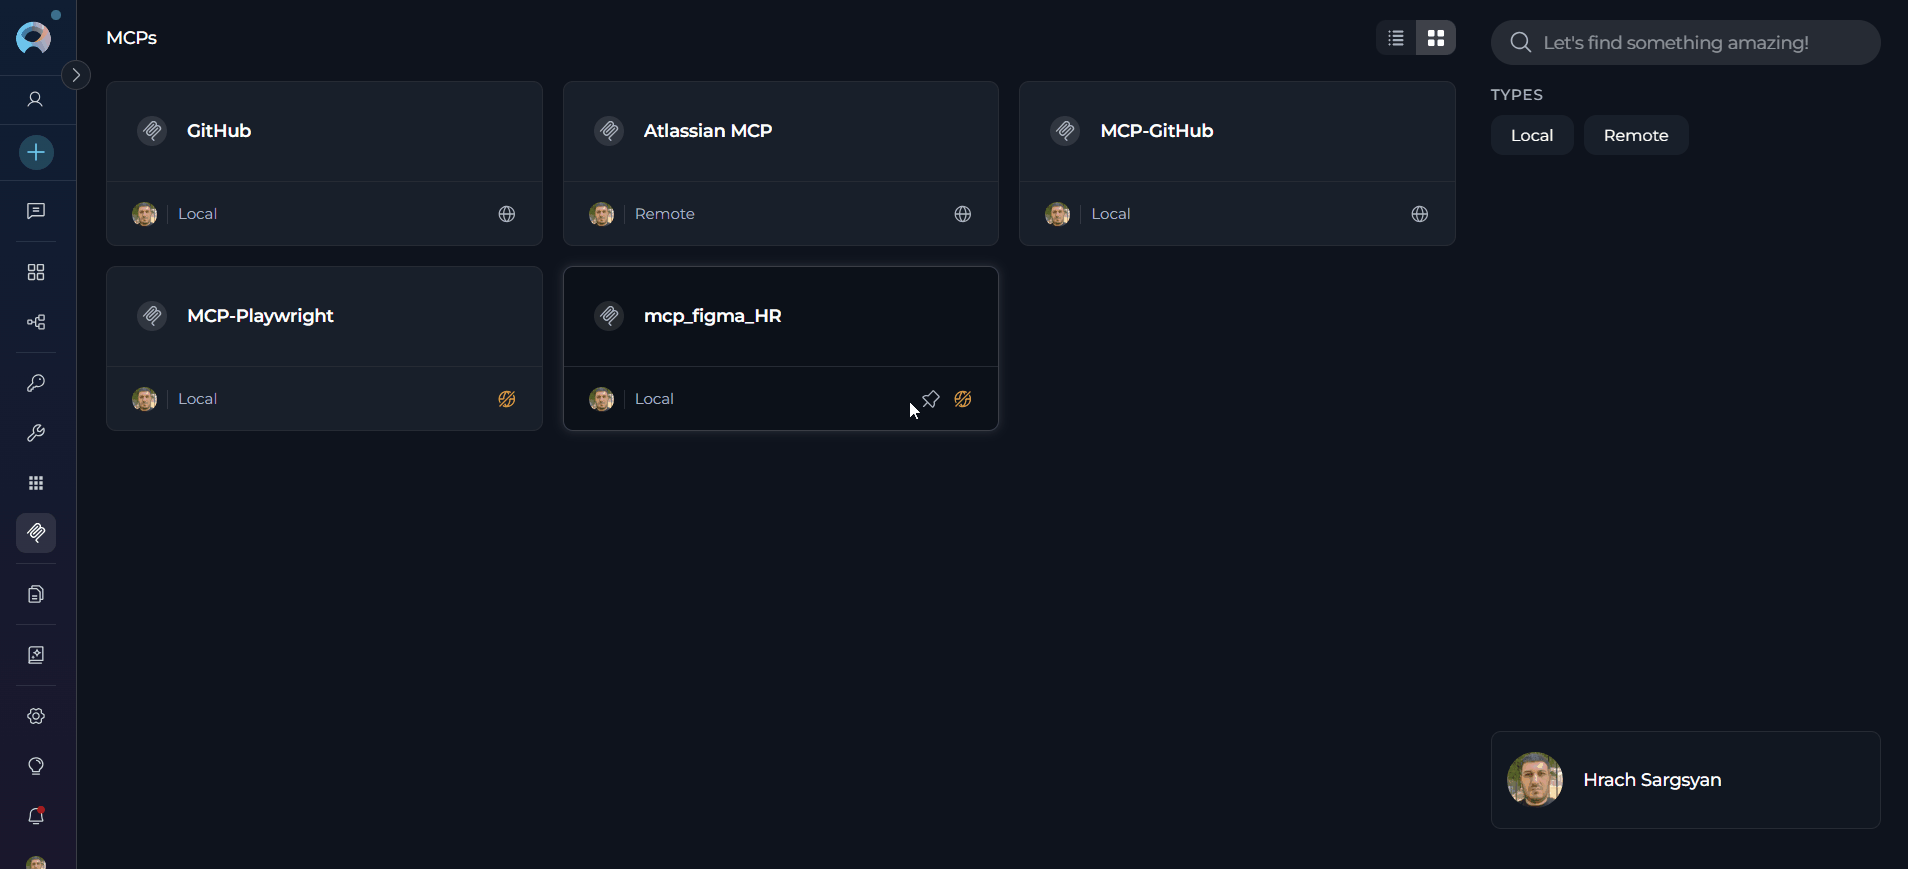This screenshot has width=1908, height=869.
Task: Open the user profile sidebar icon
Action: 36,99
